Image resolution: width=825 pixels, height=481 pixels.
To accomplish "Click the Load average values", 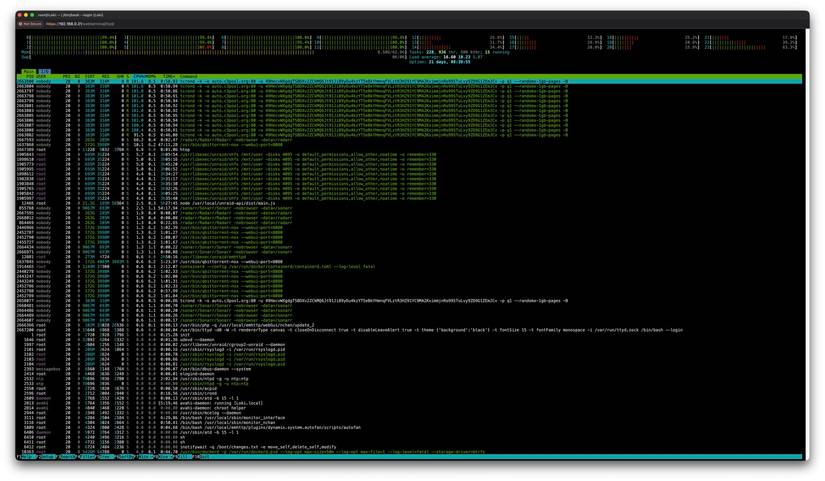I will point(463,57).
